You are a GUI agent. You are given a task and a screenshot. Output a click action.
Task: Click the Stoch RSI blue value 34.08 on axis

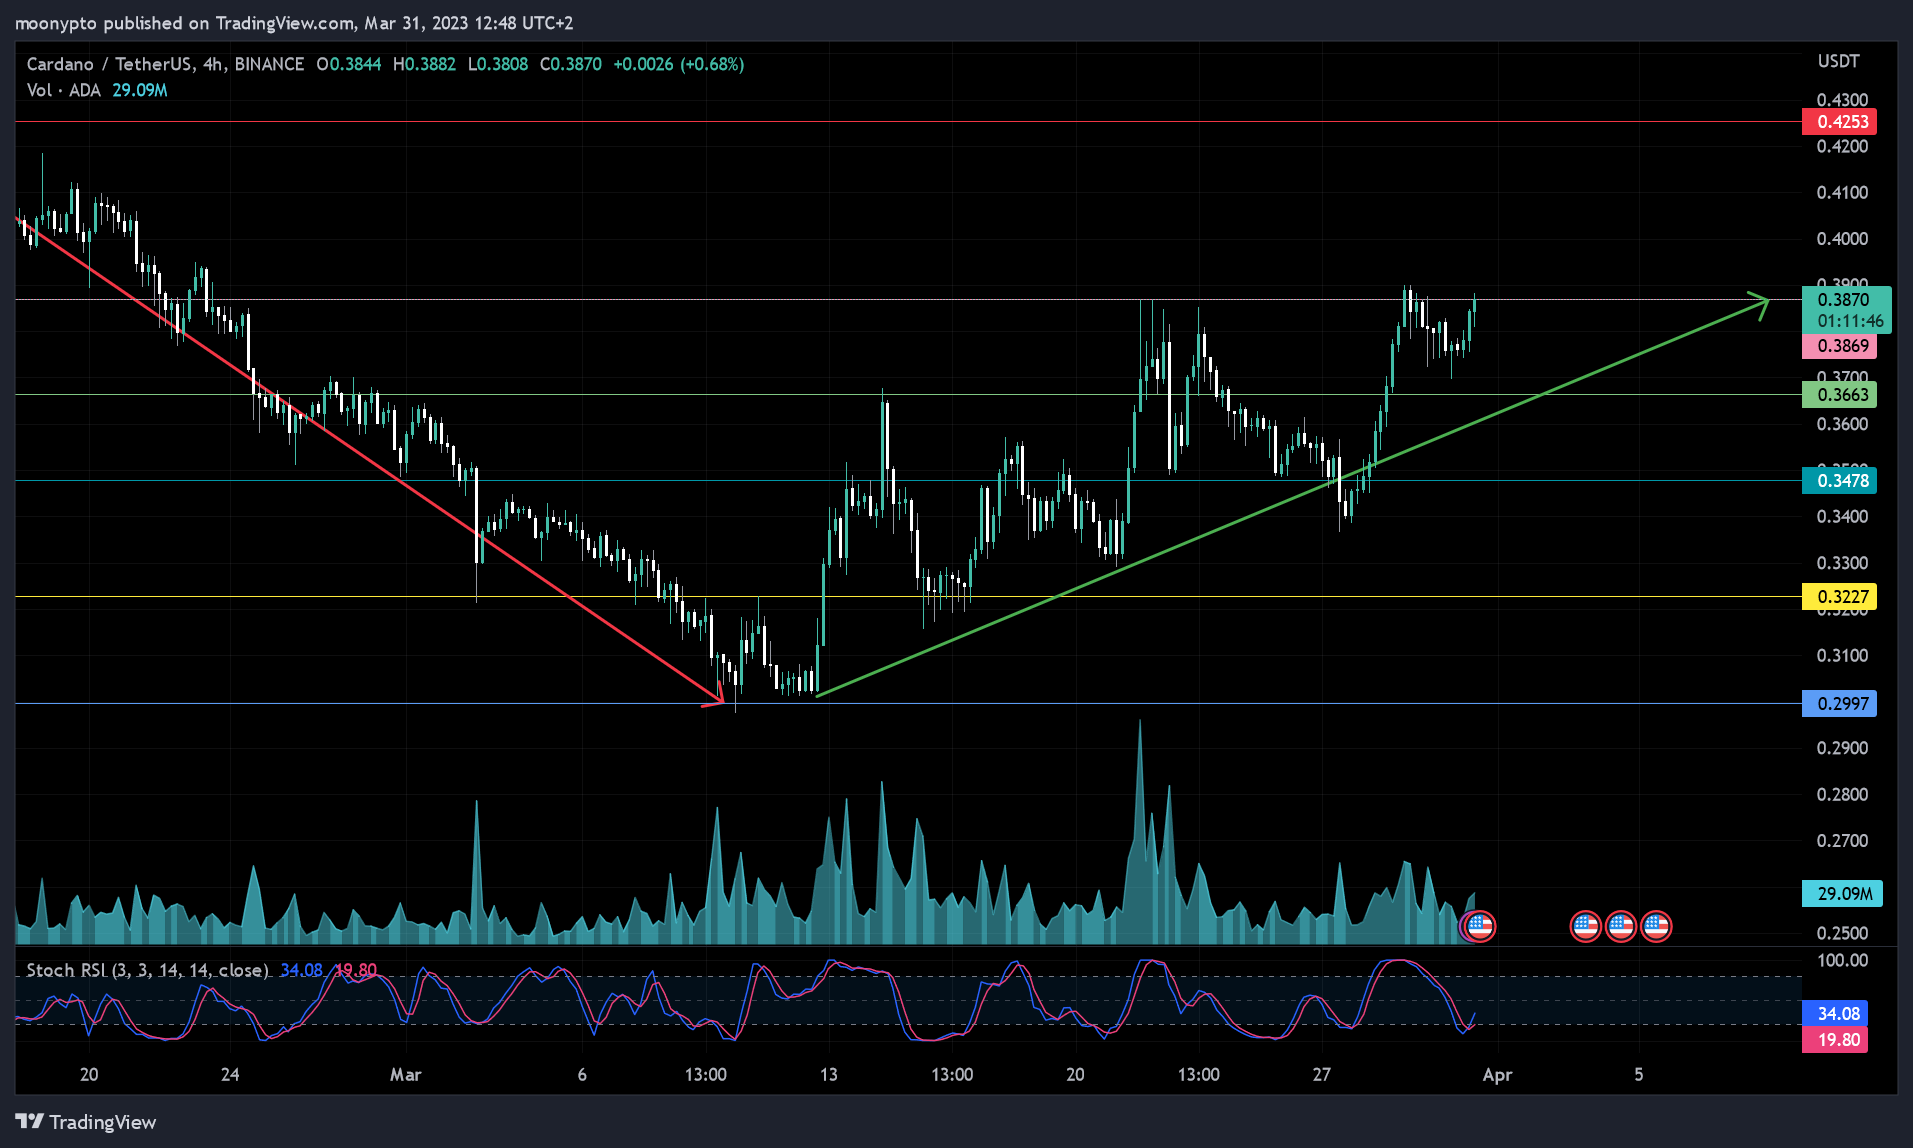pos(1834,1013)
